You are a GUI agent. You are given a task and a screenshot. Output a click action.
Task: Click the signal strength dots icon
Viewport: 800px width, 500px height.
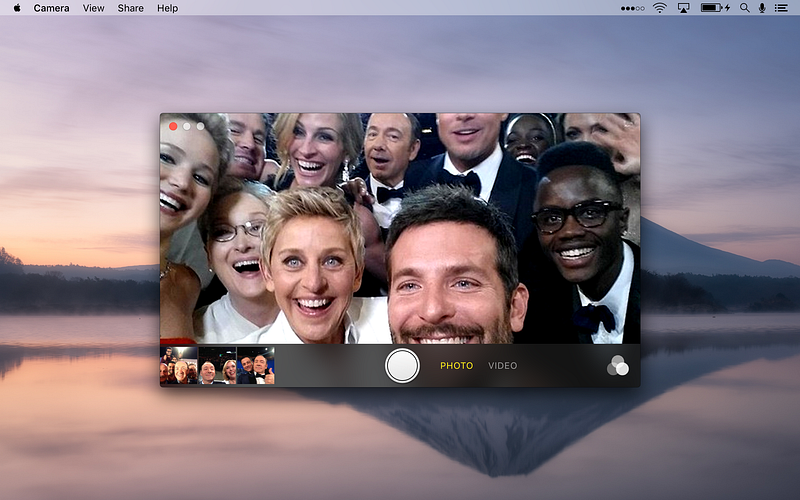632,8
